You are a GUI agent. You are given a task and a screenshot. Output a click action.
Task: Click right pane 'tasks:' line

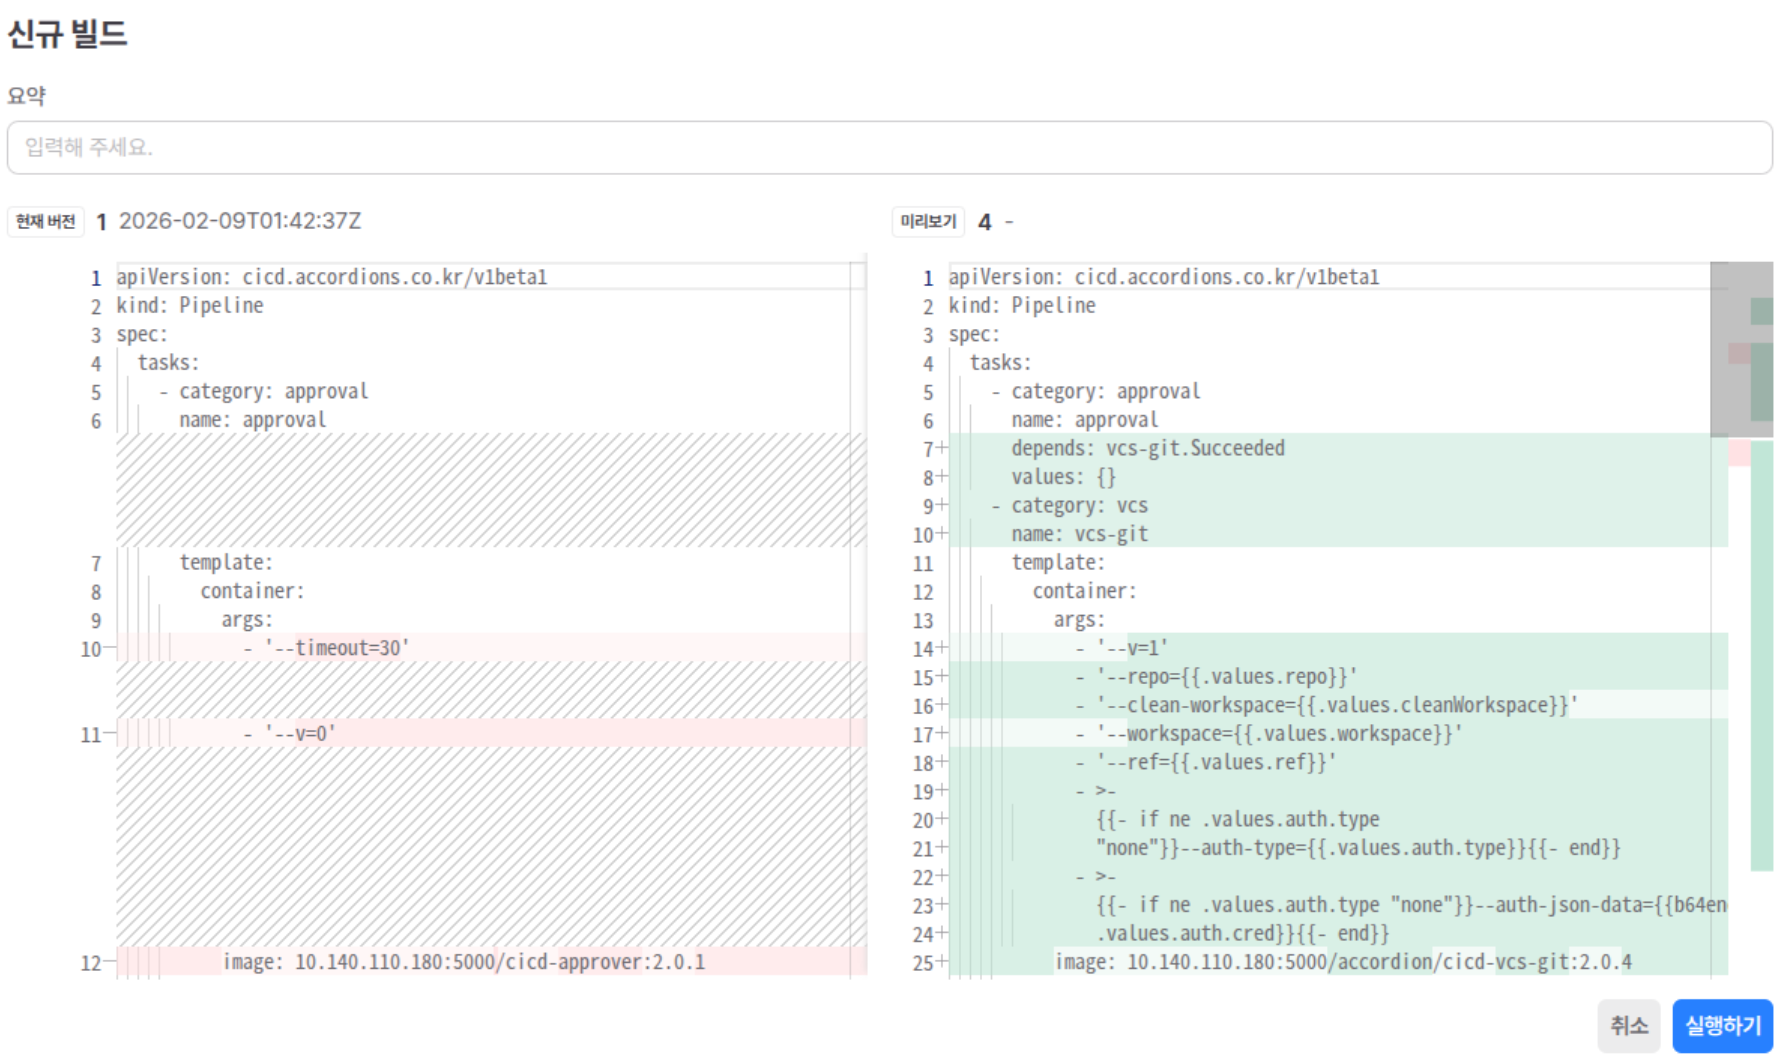click(1000, 363)
